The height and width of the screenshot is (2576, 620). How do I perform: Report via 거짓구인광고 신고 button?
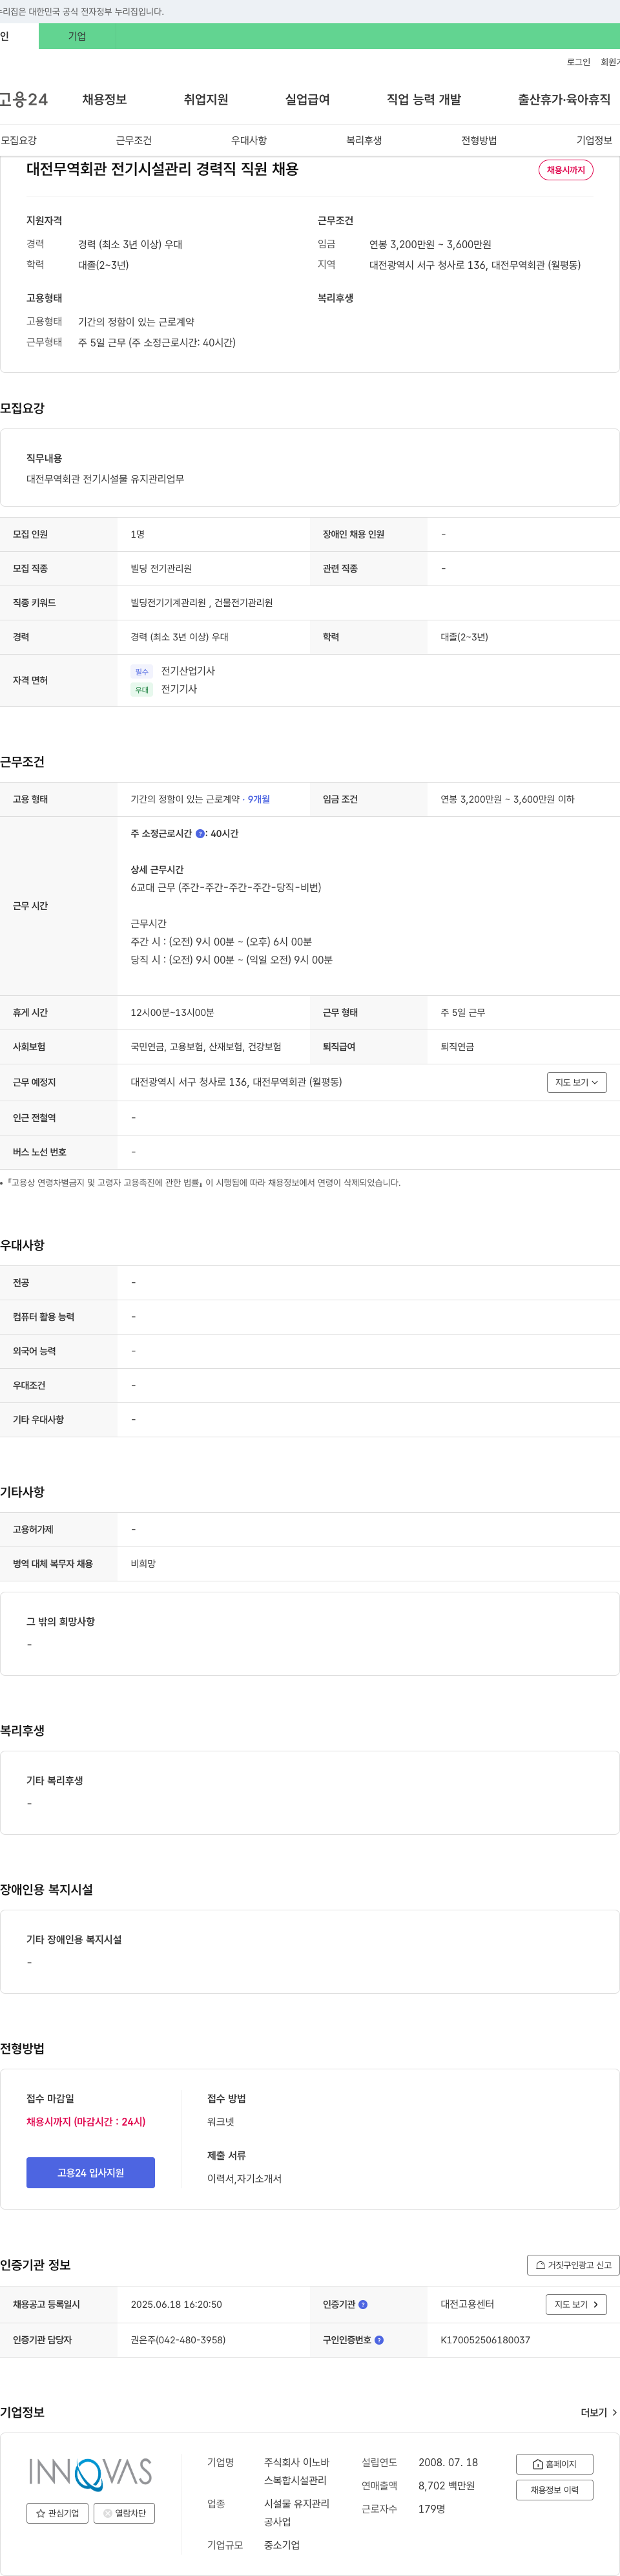pos(573,2265)
